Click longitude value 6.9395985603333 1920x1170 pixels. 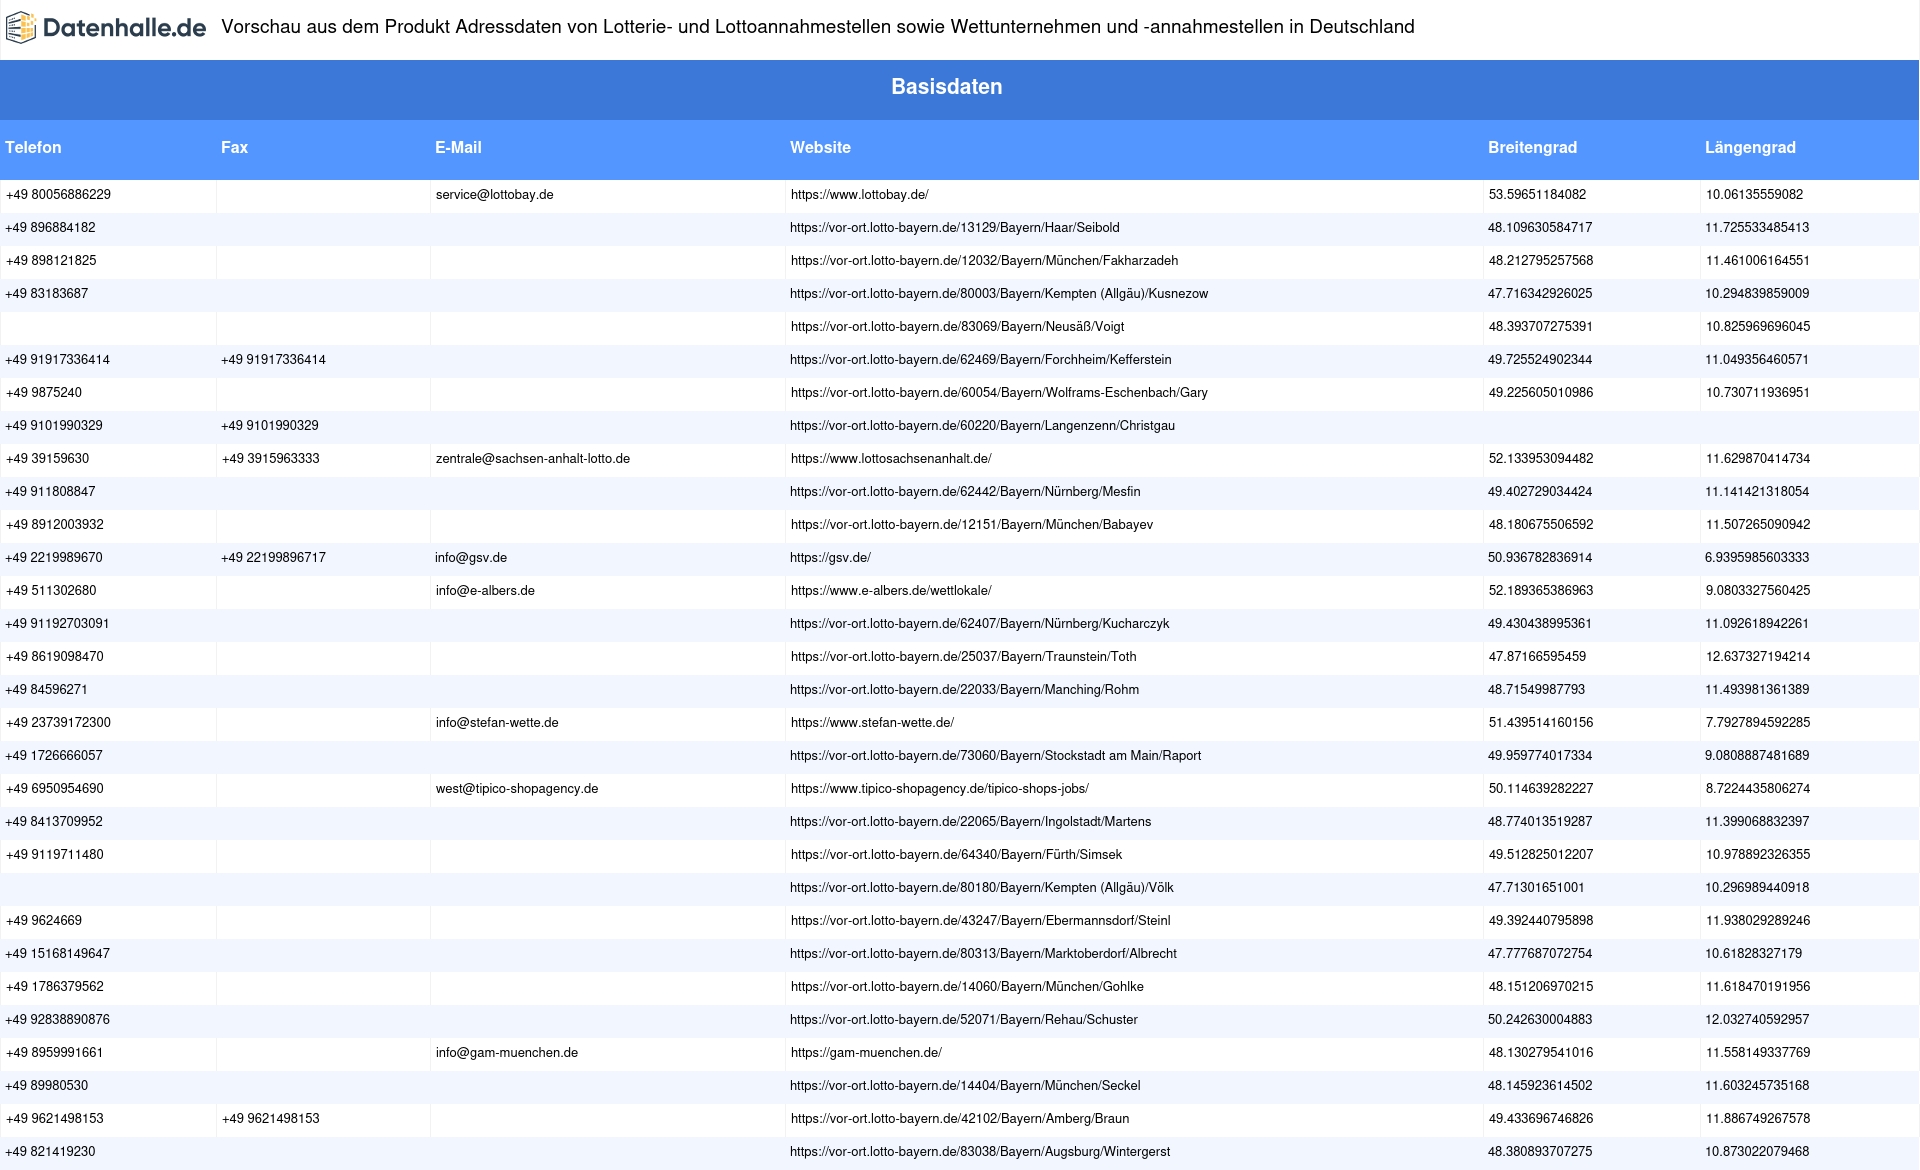point(1757,558)
